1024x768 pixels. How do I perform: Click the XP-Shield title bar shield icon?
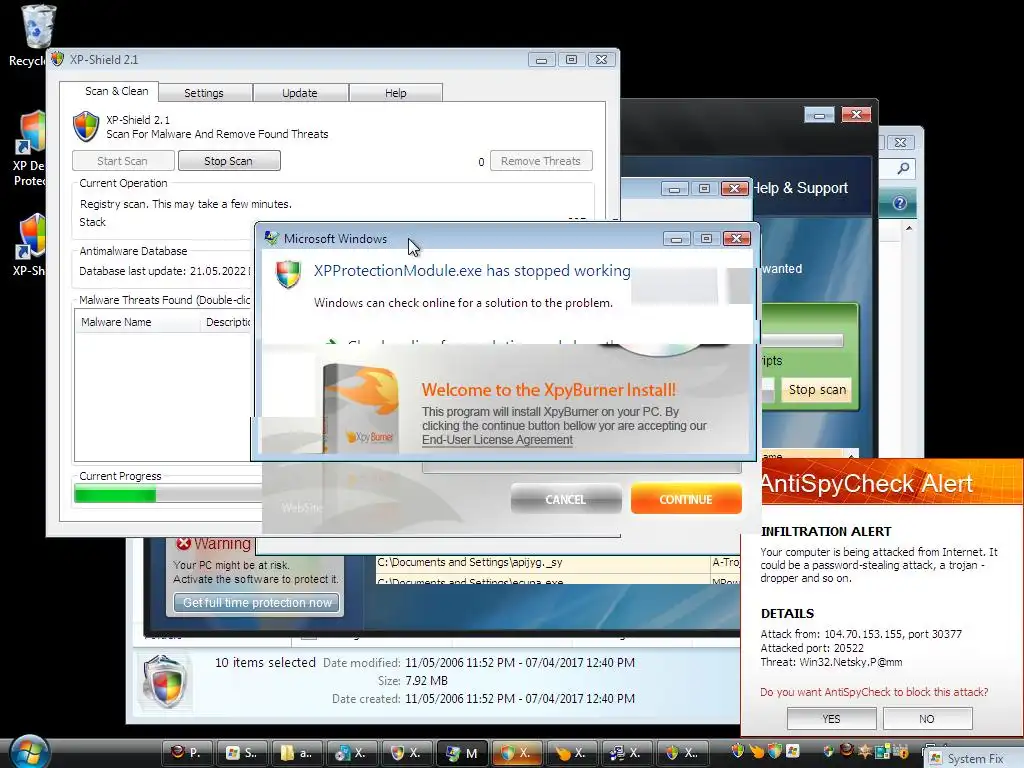pos(57,59)
